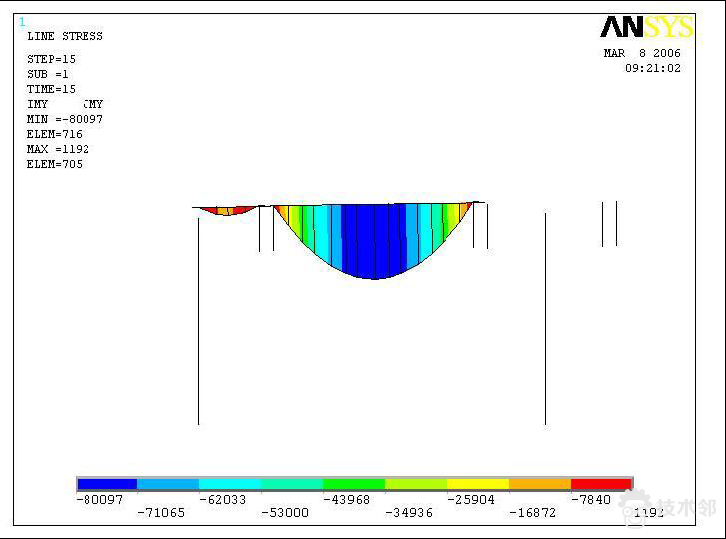Click the ELEM=705 label
Image resolution: width=726 pixels, height=539 pixels.
click(55, 164)
